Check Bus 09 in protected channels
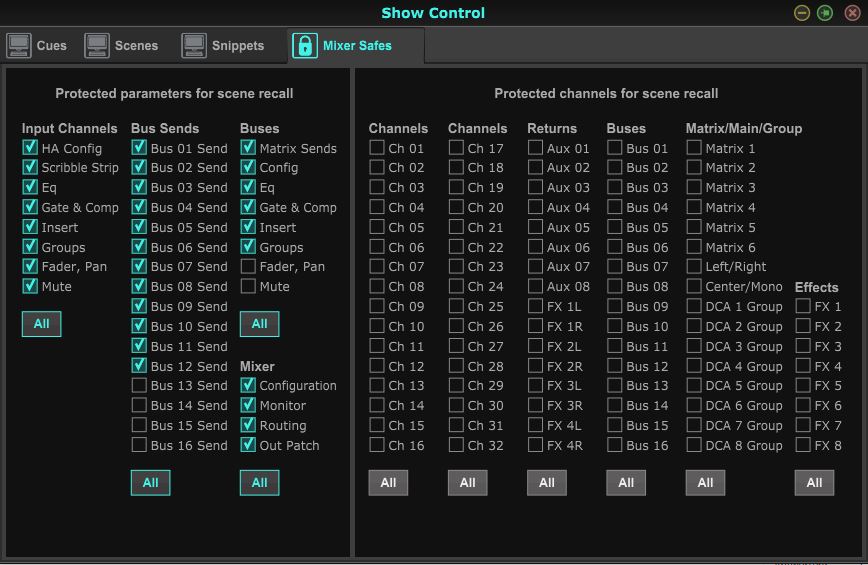 (614, 306)
